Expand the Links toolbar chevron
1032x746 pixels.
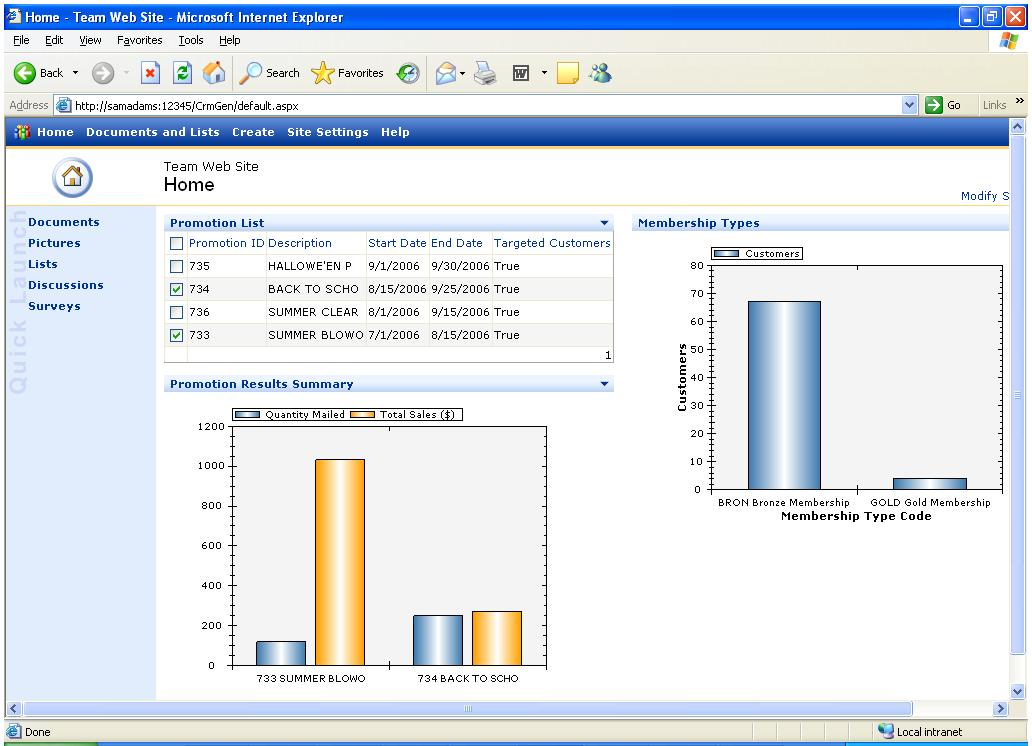pyautogui.click(x=1019, y=101)
